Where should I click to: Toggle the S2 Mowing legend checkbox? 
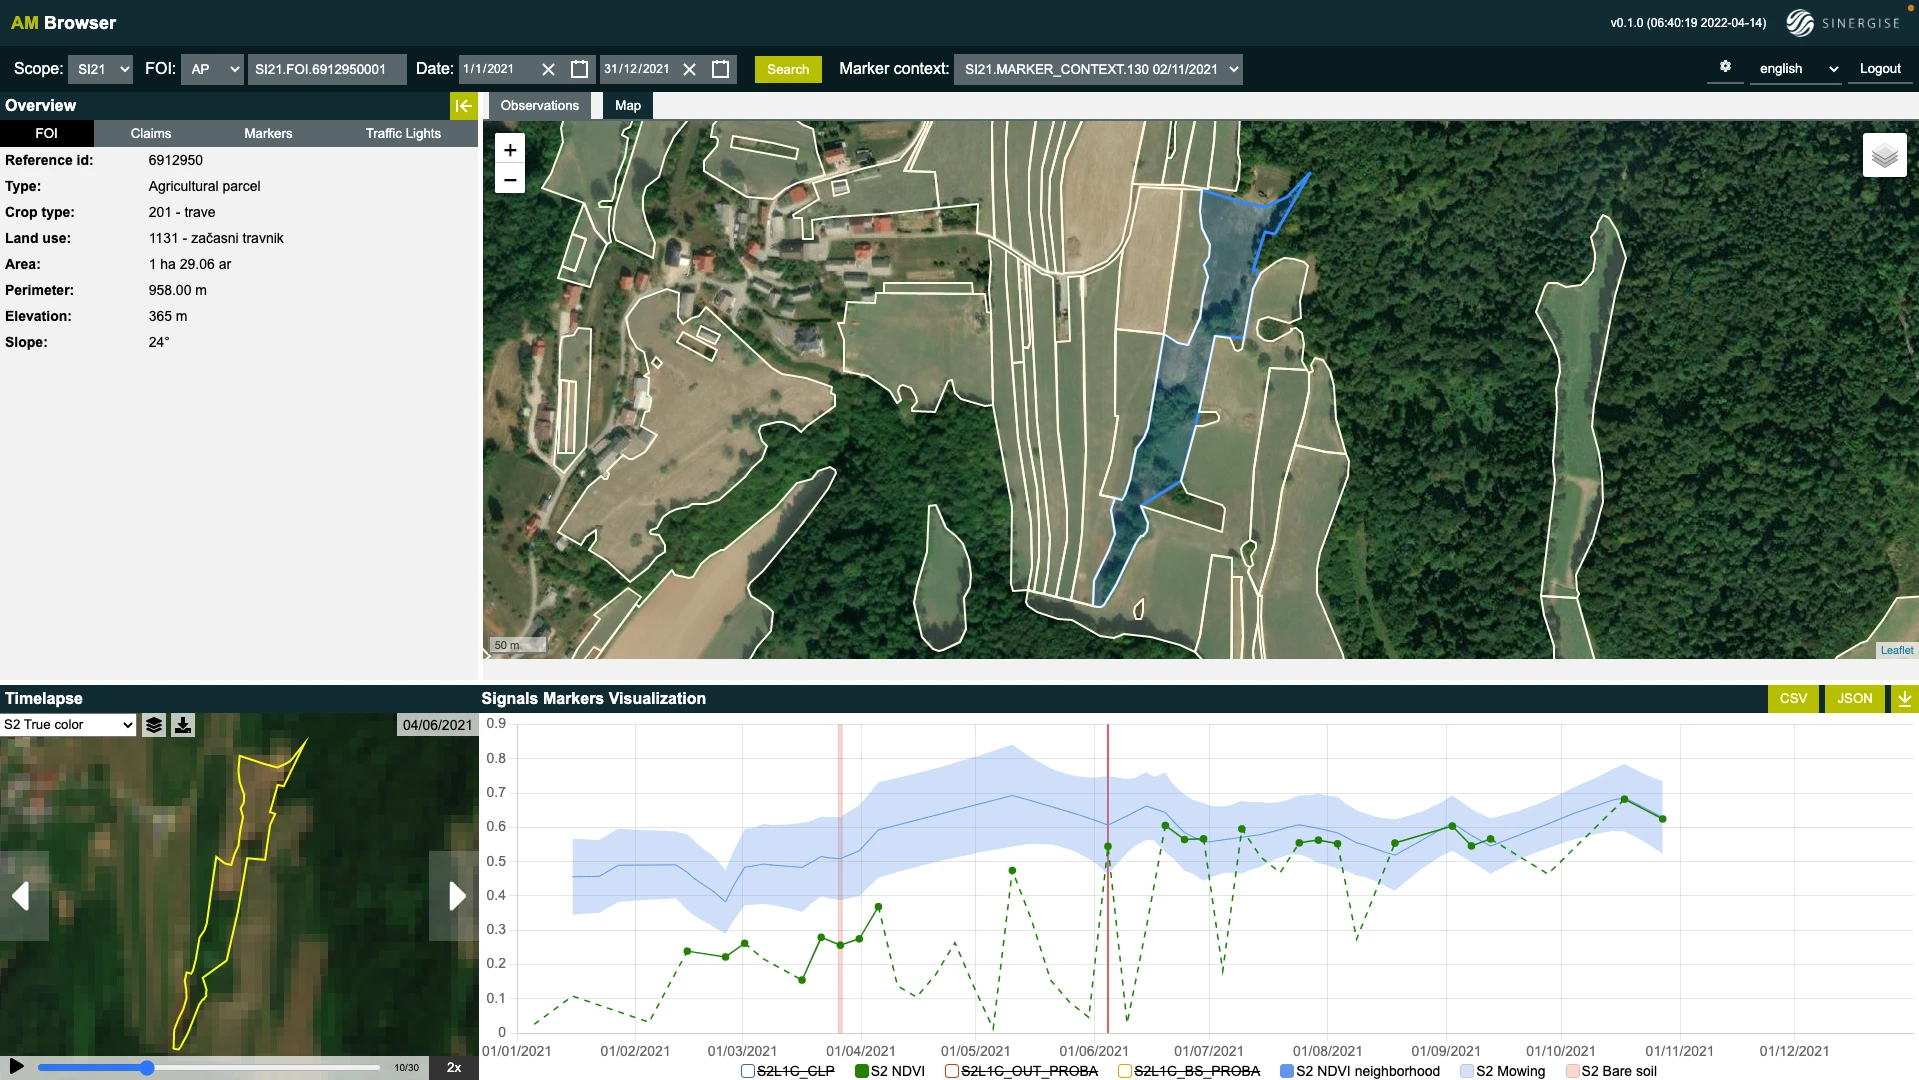pos(1467,1071)
